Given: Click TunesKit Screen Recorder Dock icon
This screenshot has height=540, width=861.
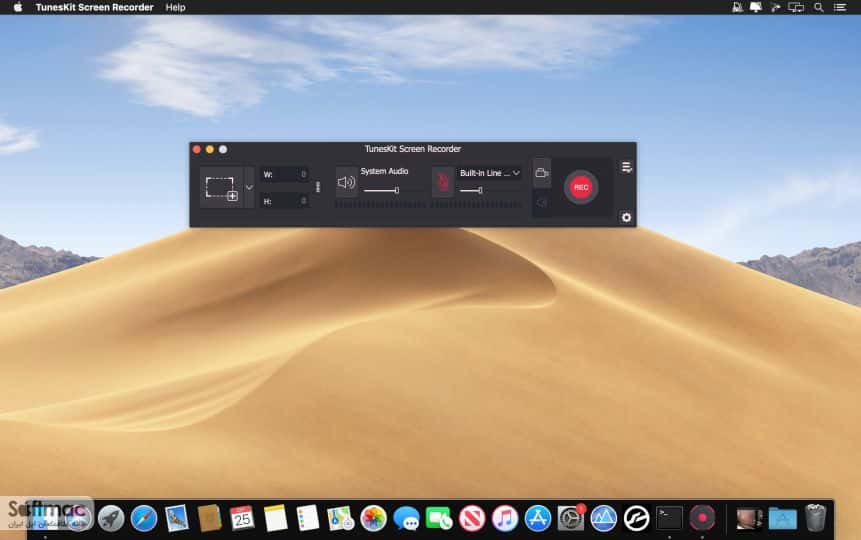Looking at the screenshot, I should click(x=702, y=518).
